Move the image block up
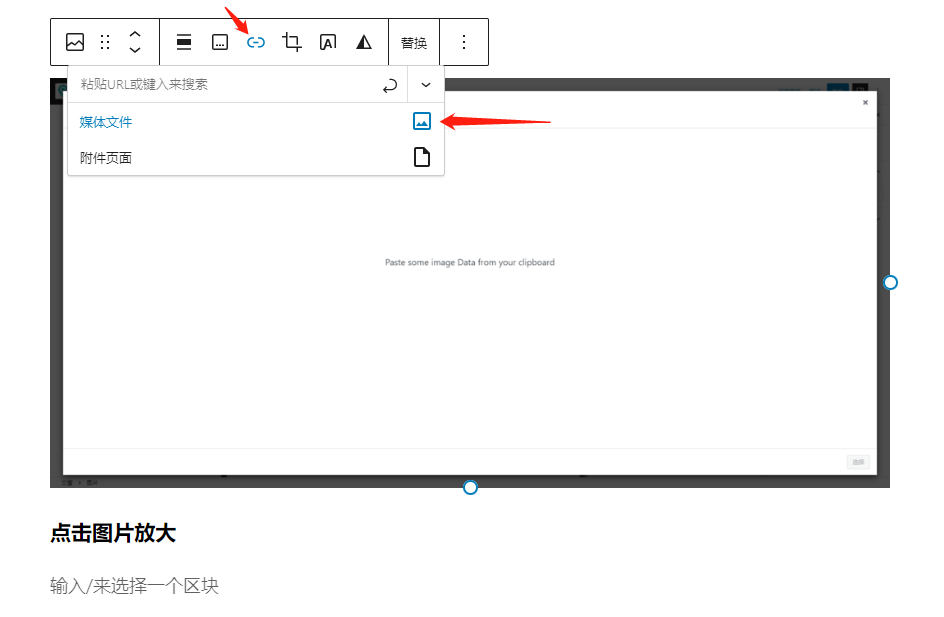This screenshot has width=944, height=617. click(x=135, y=34)
